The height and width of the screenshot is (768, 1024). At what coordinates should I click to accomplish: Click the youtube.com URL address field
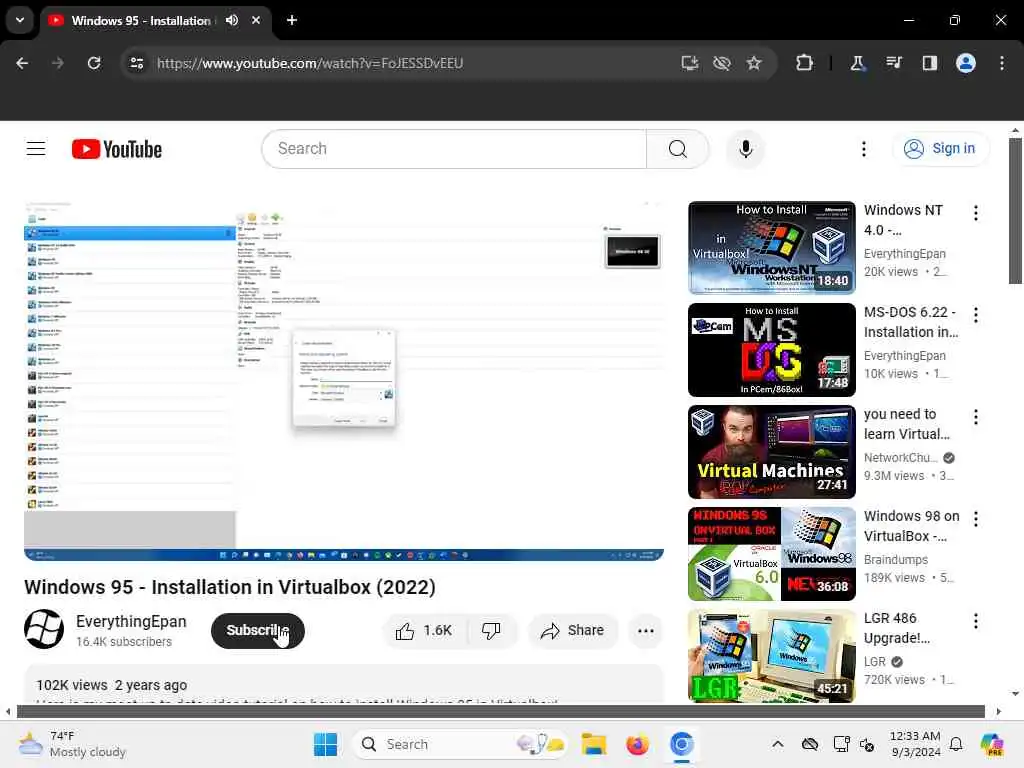[x=310, y=63]
